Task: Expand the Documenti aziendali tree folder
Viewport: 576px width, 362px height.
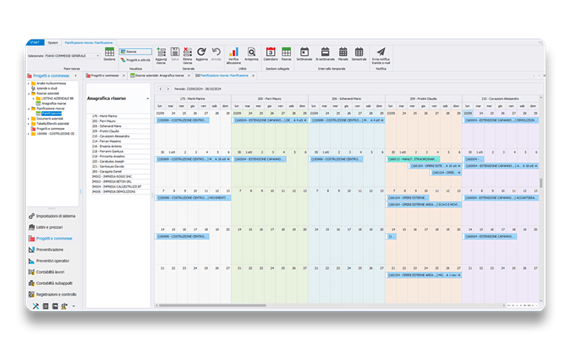Action: tap(29, 119)
